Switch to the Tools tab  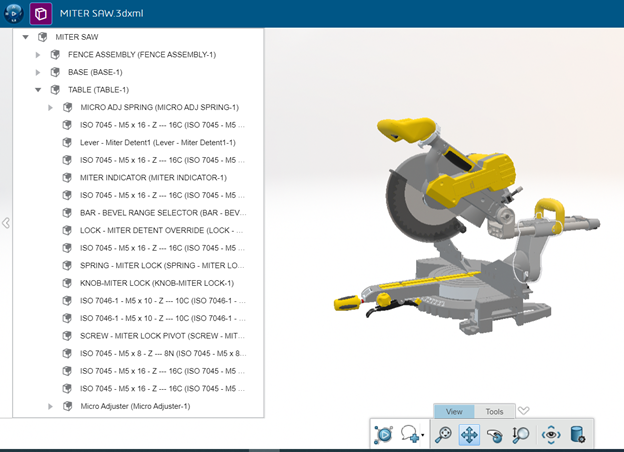click(x=495, y=411)
